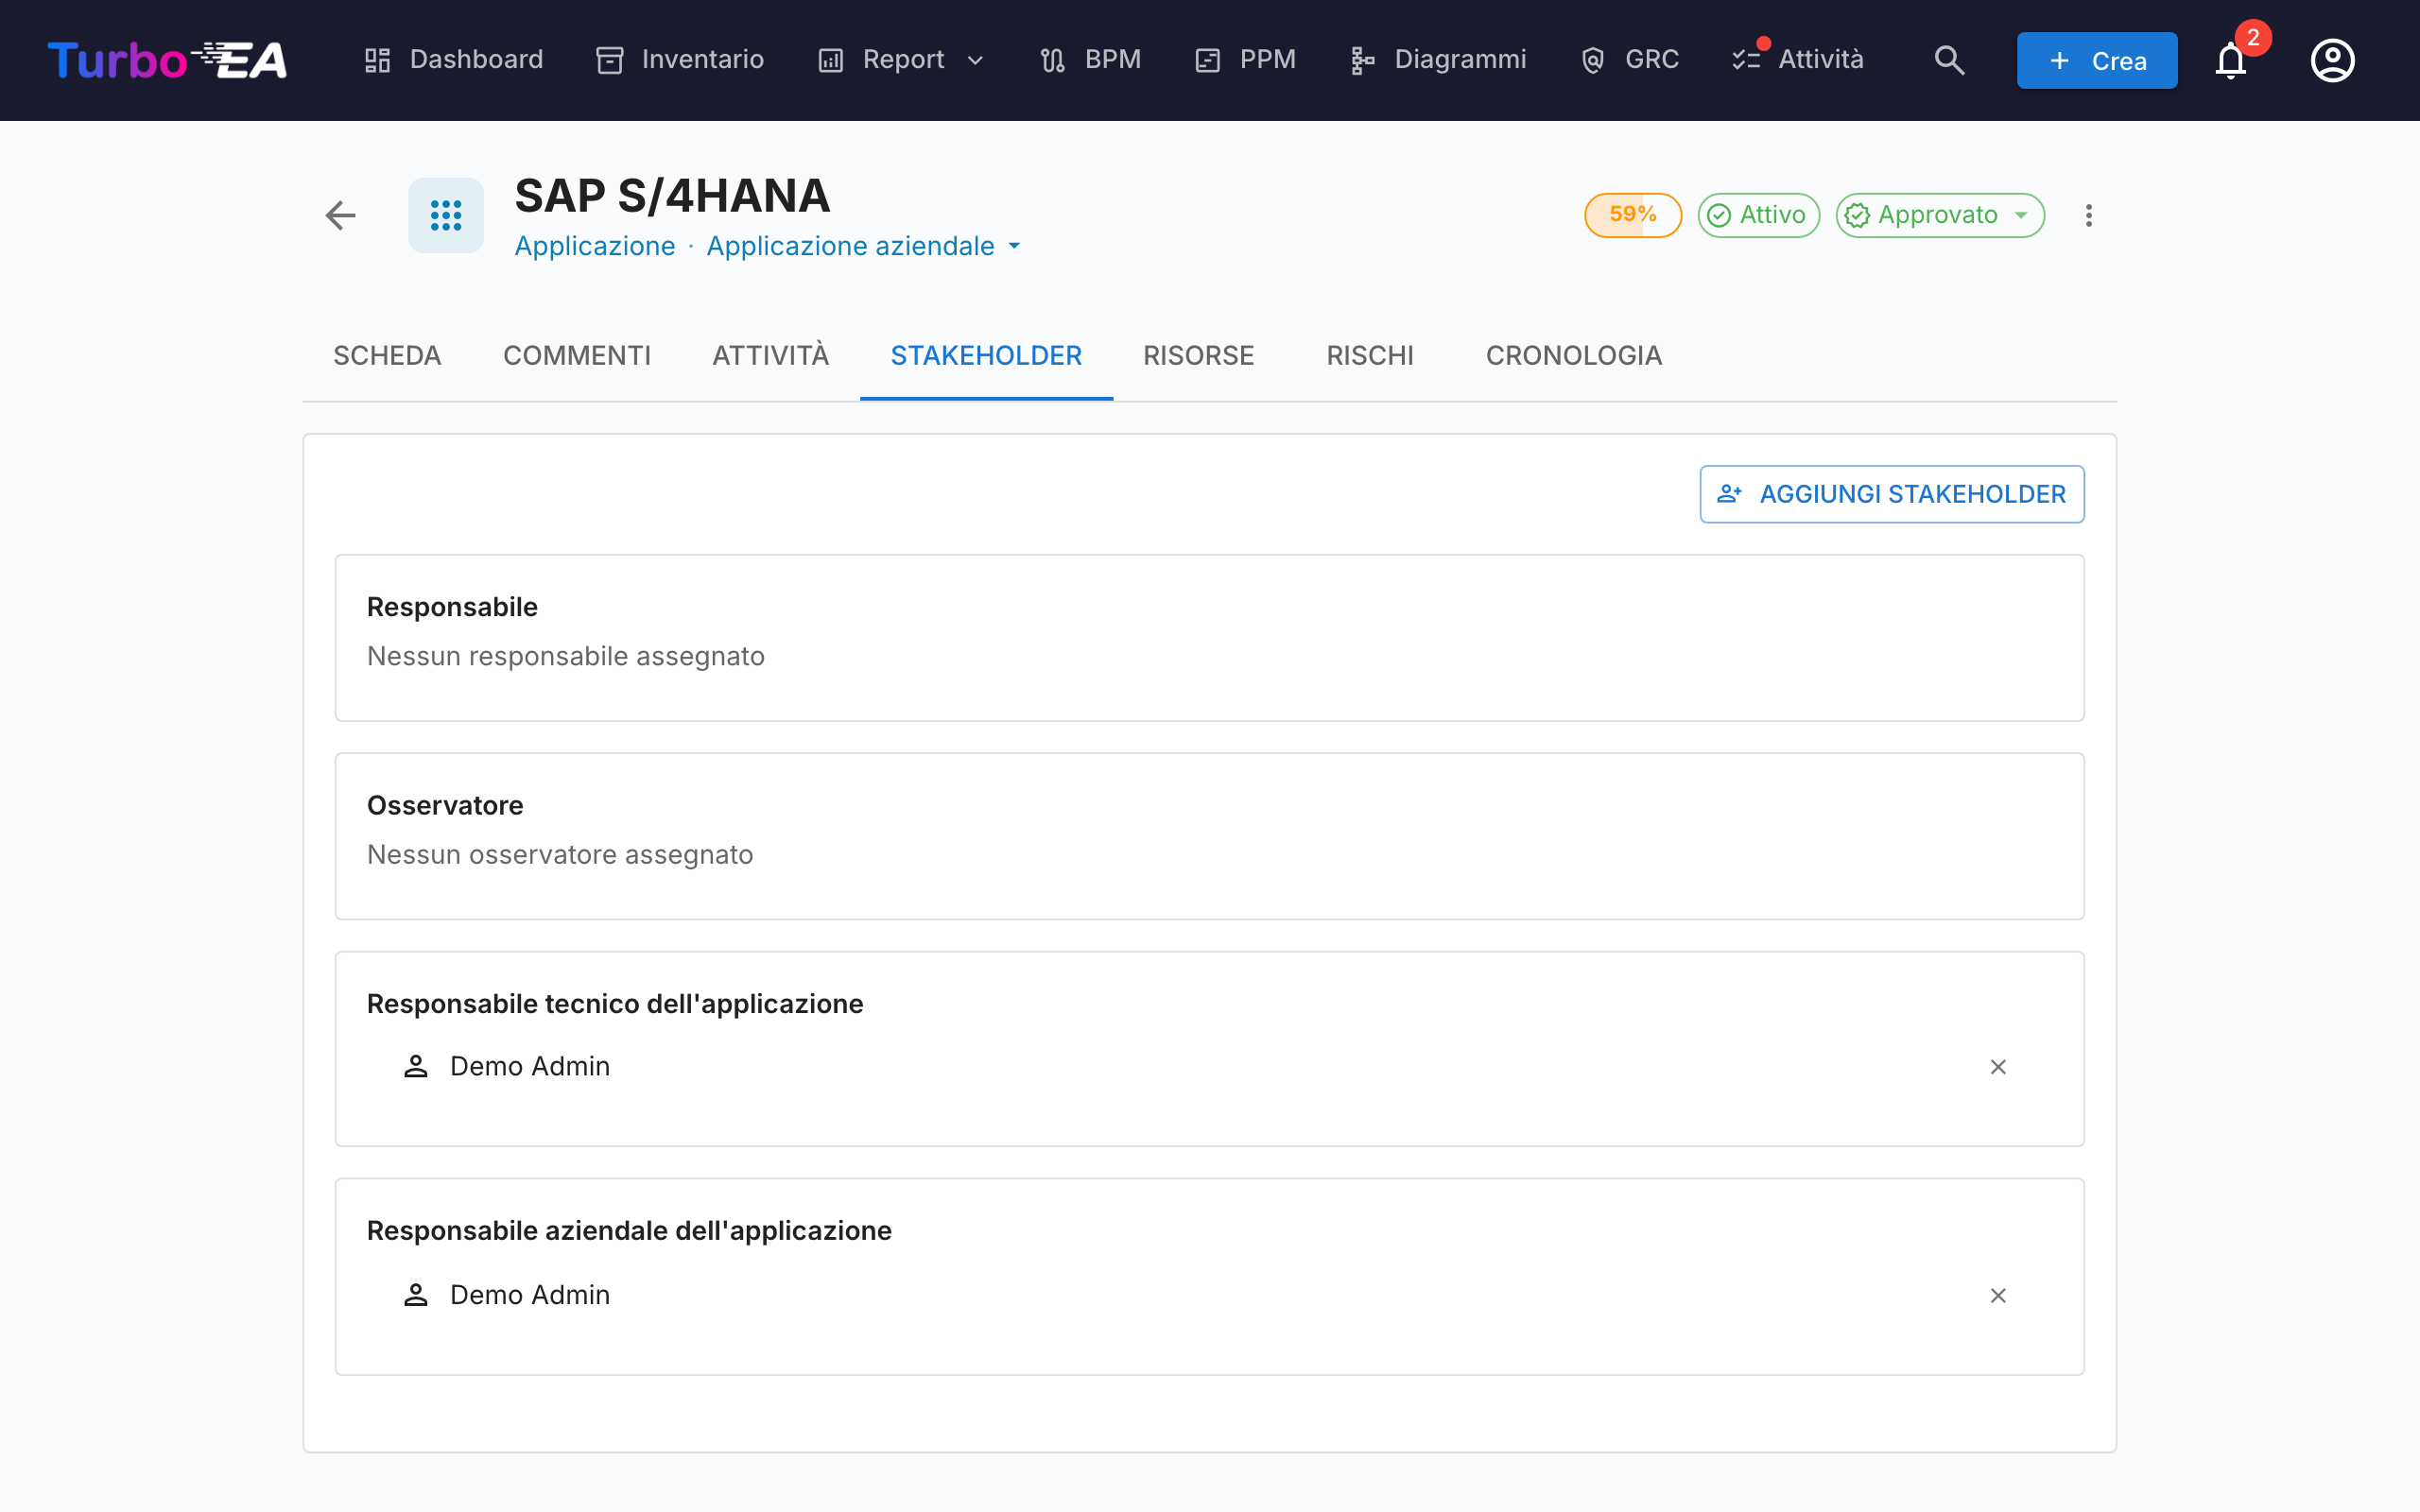Click the SAP S/4HANA title

673,196
